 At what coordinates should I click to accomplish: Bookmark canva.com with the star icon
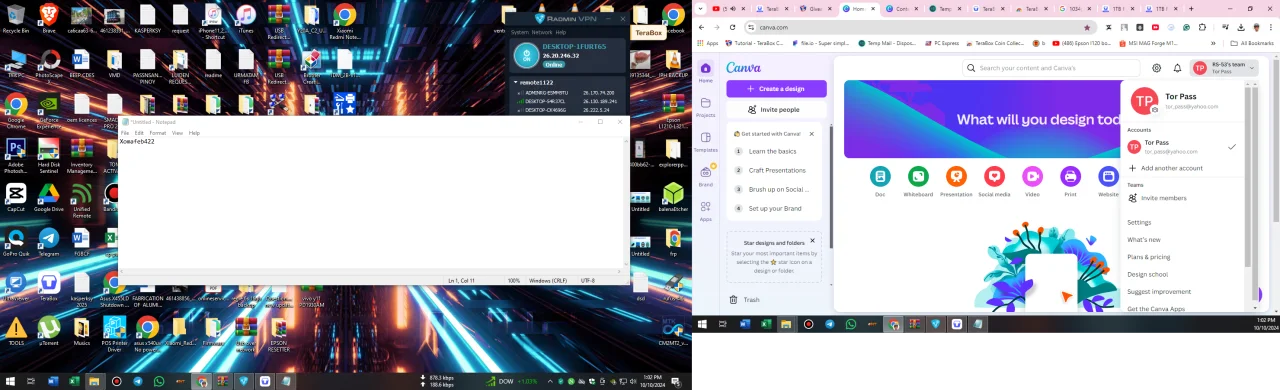coord(1087,27)
